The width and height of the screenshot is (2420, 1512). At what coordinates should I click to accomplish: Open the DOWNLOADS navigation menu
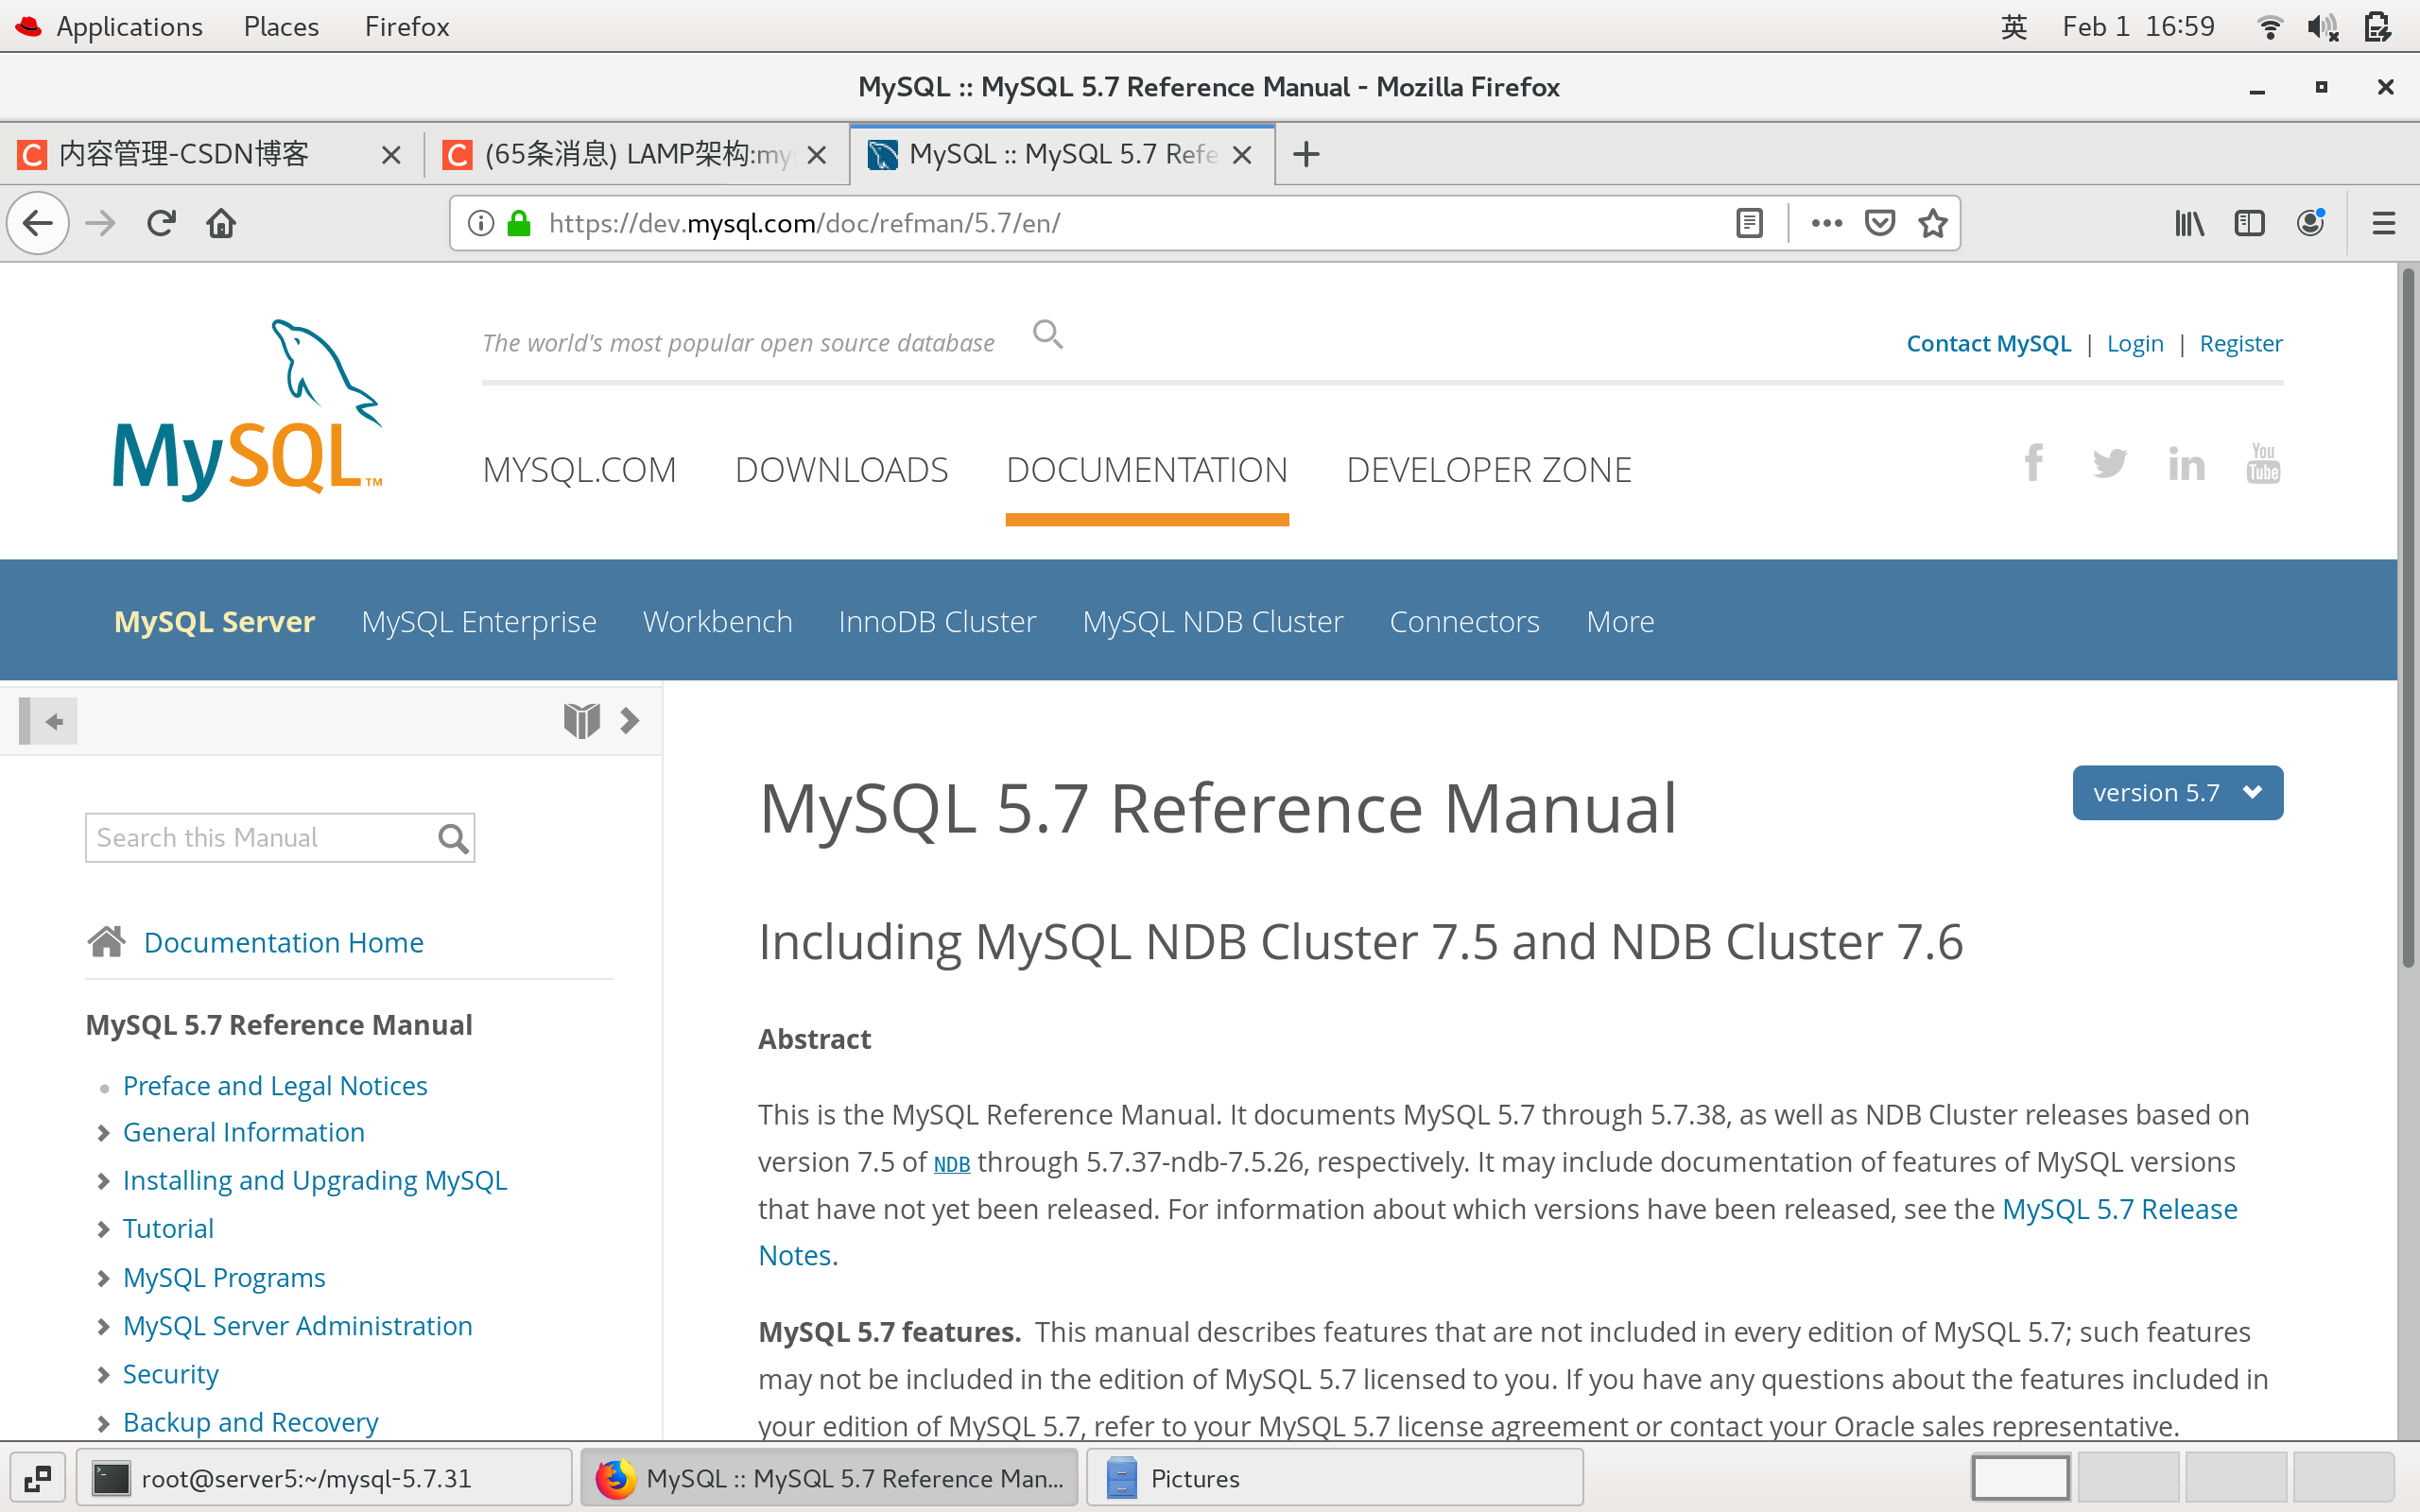(x=841, y=470)
